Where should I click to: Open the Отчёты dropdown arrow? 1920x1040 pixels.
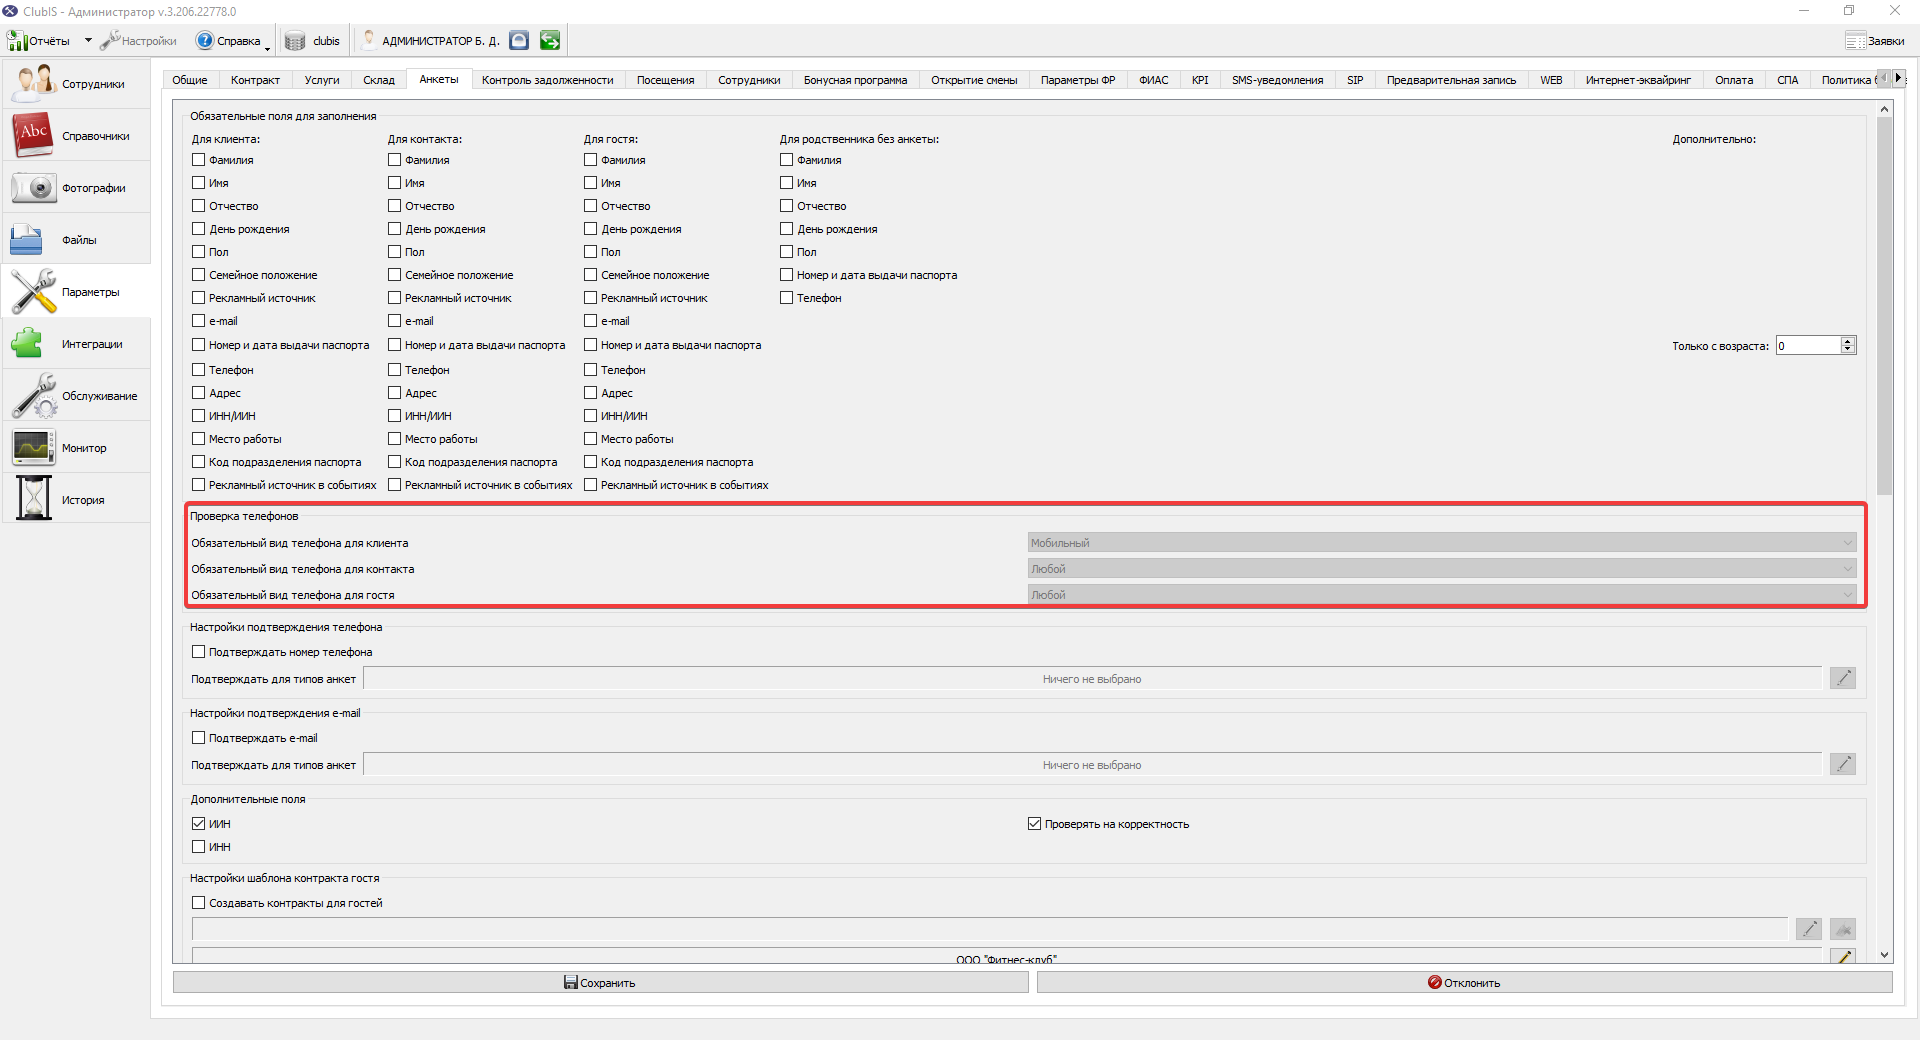tap(88, 41)
